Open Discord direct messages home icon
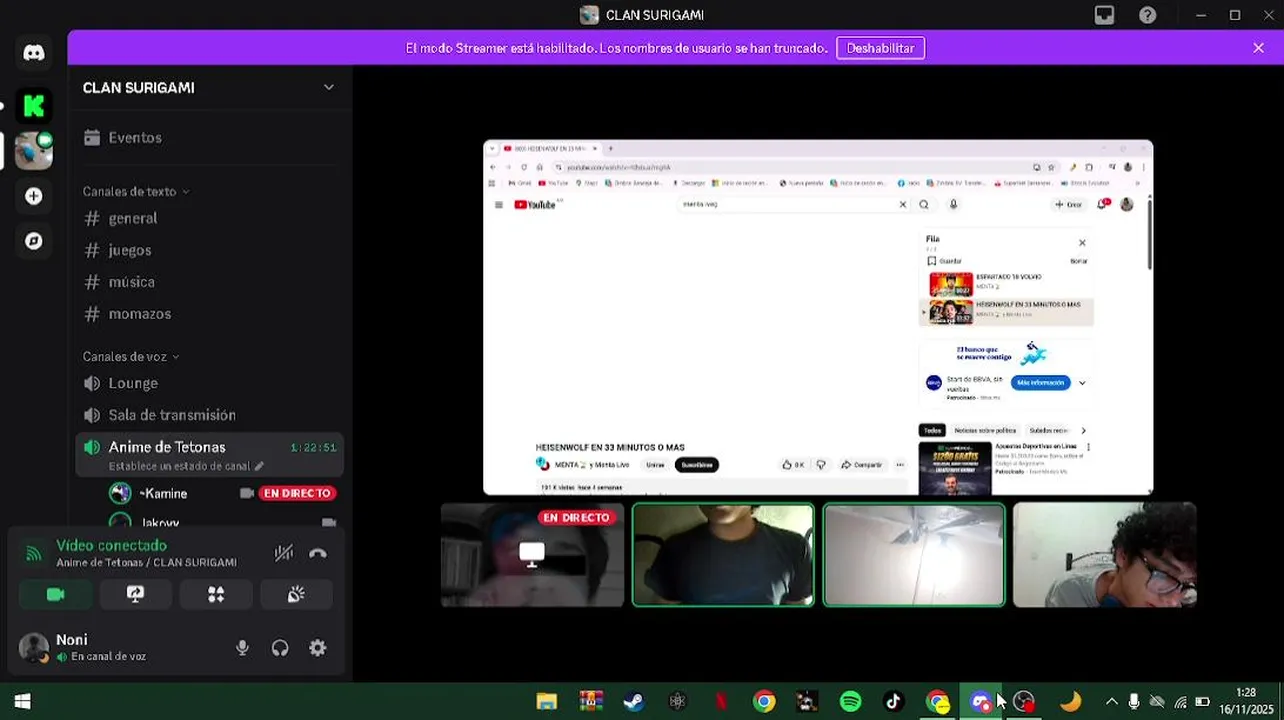The width and height of the screenshot is (1284, 720). coord(34,53)
